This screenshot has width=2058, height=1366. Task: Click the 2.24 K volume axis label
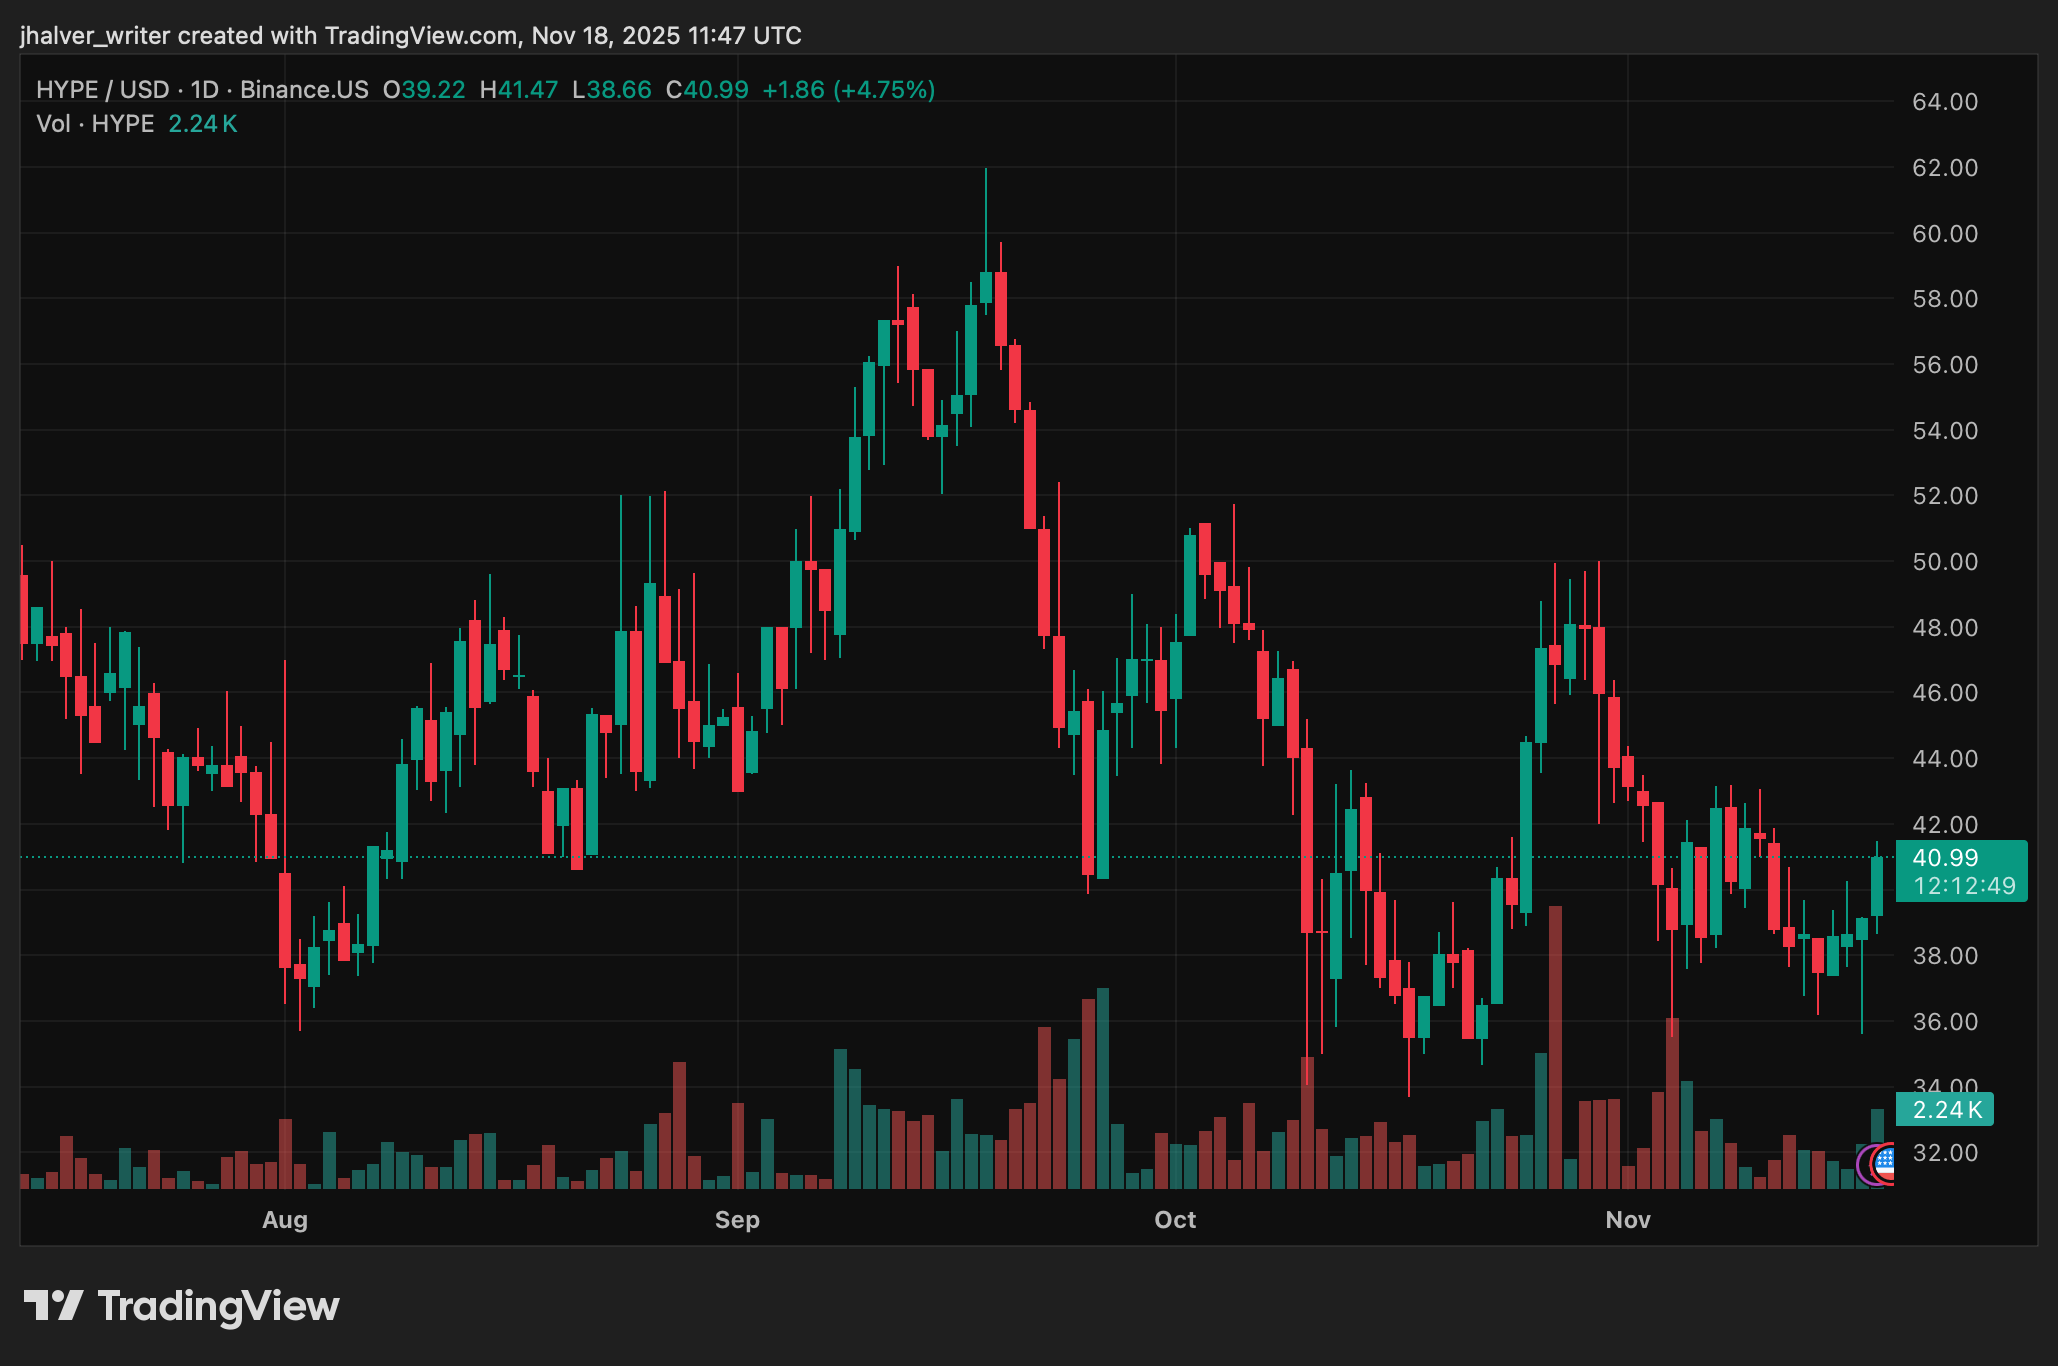coord(1947,1109)
